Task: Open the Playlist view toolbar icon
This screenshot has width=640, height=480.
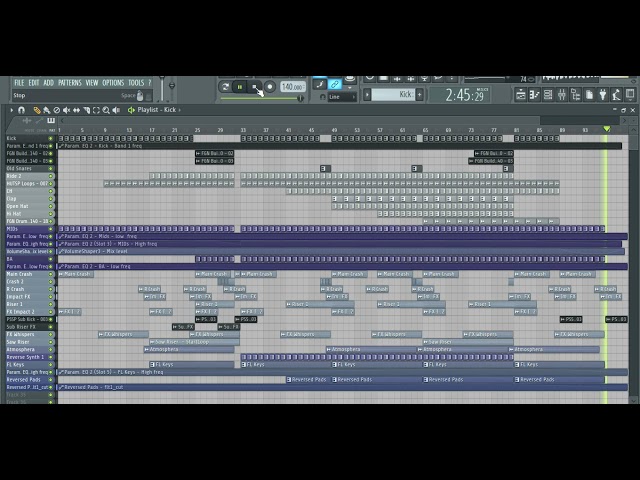Action: 520,95
